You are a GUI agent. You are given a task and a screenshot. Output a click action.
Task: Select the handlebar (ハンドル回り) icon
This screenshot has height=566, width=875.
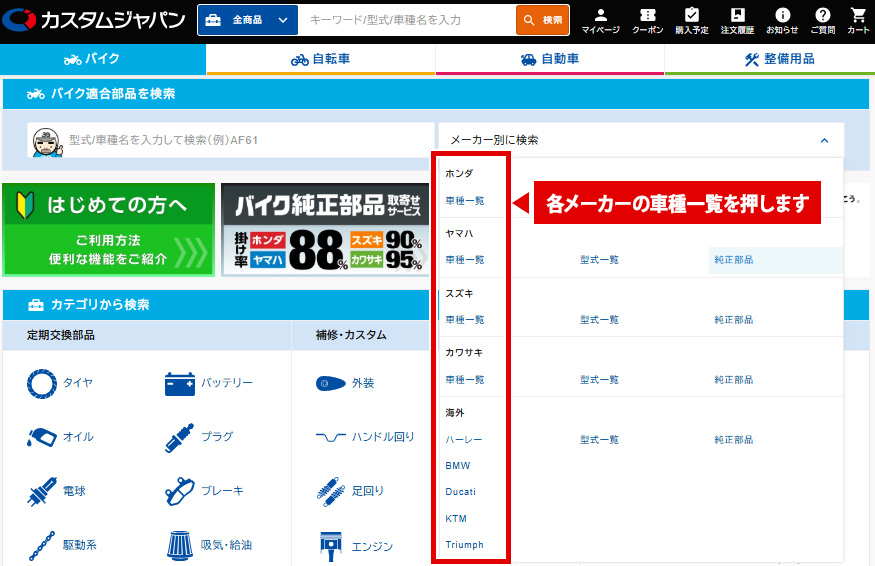(330, 437)
